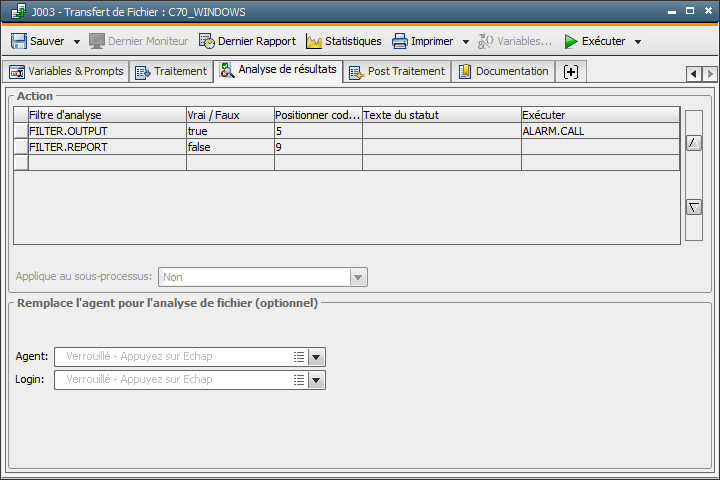
Task: Expand the Exécuter dropdown arrow
Action: click(638, 42)
